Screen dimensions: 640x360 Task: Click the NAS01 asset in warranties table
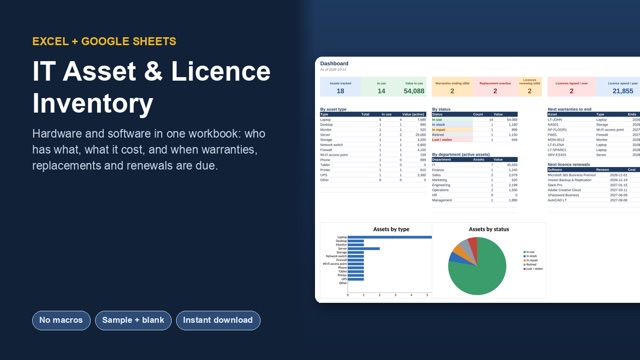tap(553, 125)
